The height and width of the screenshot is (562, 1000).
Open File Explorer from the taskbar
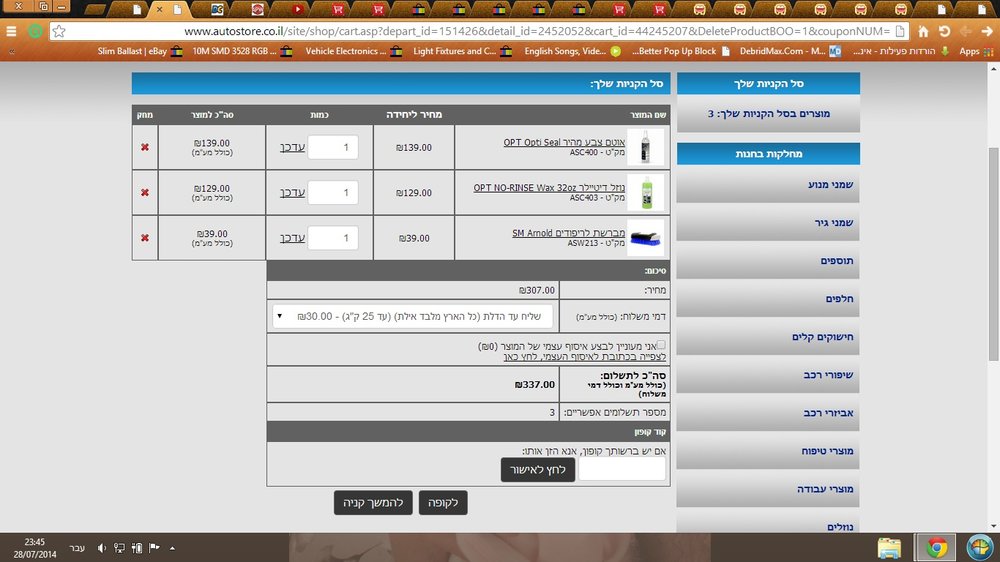click(889, 547)
